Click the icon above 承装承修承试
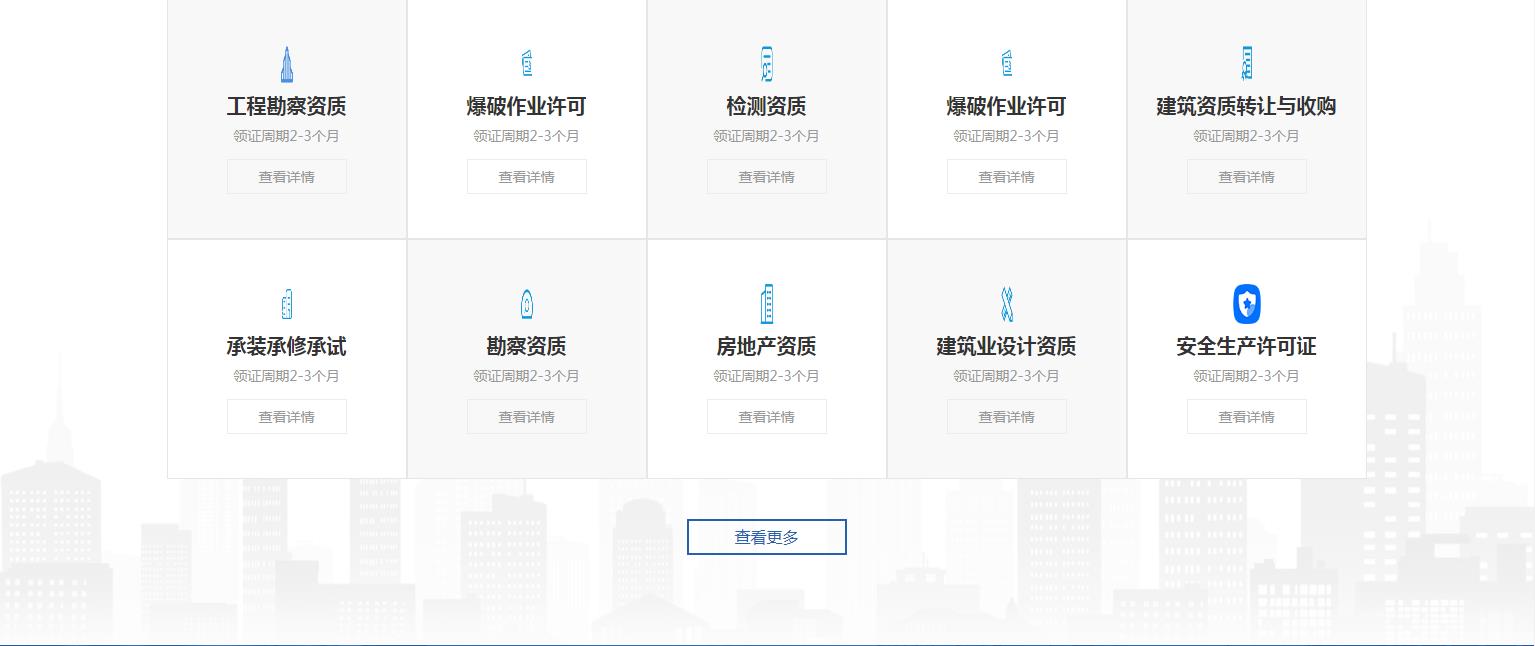Screen dimensions: 1535x646 (287, 304)
